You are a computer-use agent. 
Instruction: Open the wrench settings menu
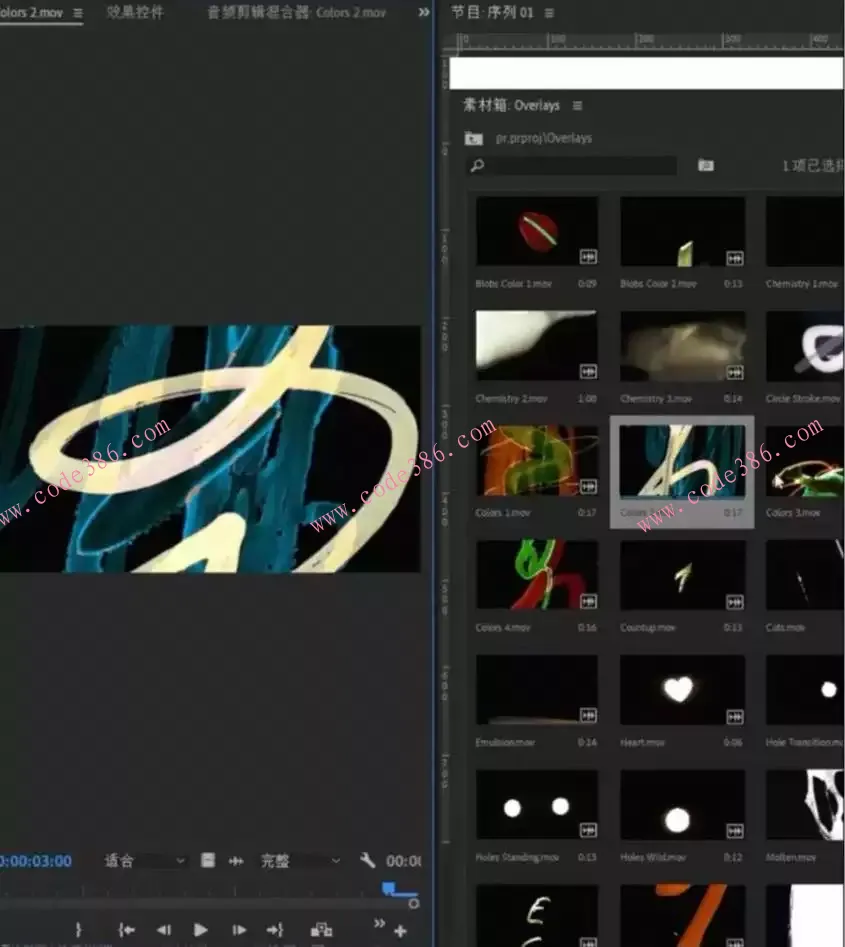pyautogui.click(x=367, y=861)
